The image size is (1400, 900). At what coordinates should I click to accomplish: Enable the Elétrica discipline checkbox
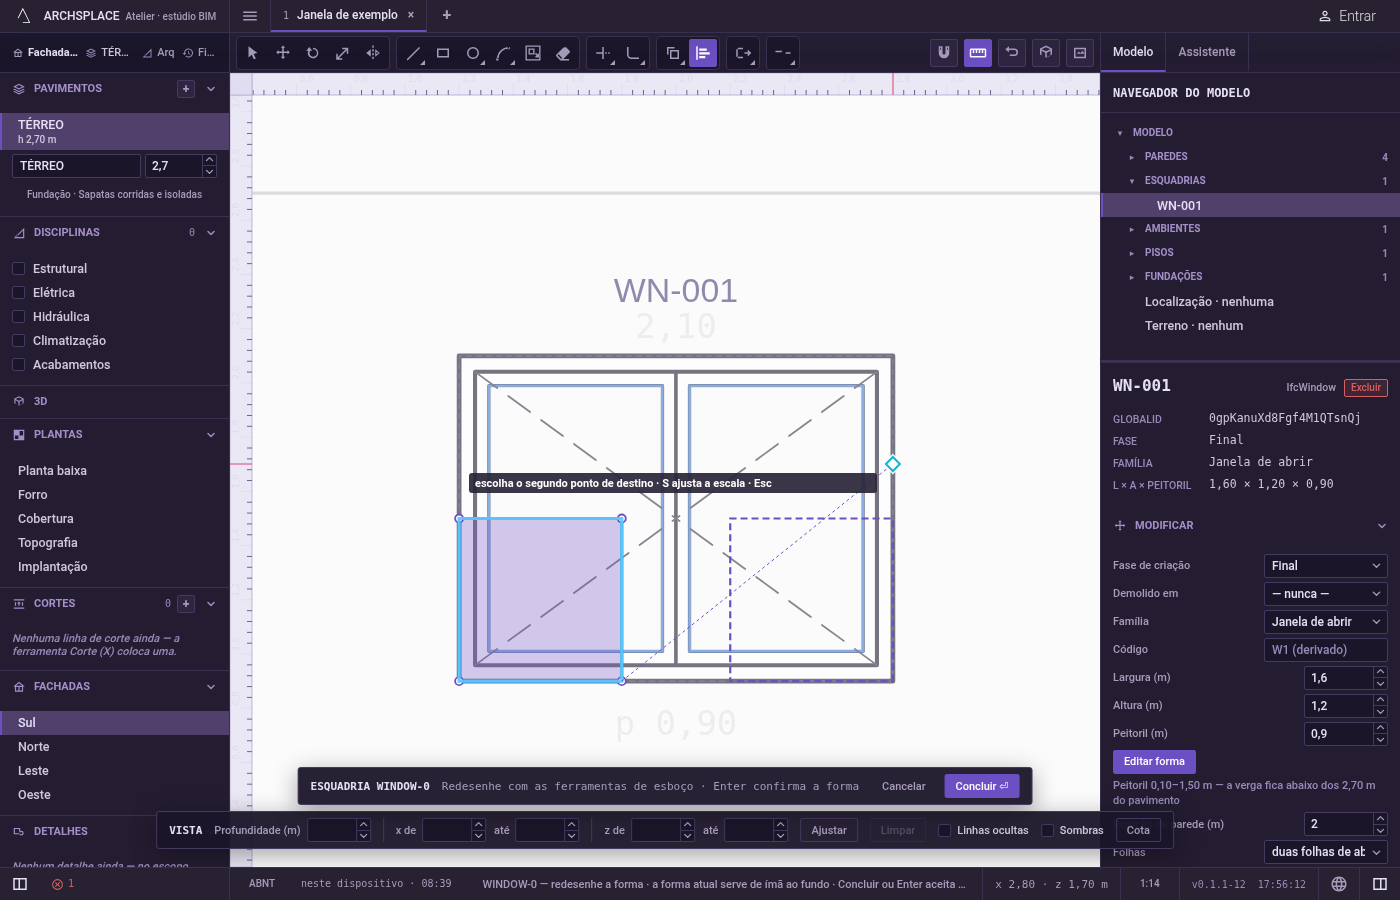click(x=18, y=293)
